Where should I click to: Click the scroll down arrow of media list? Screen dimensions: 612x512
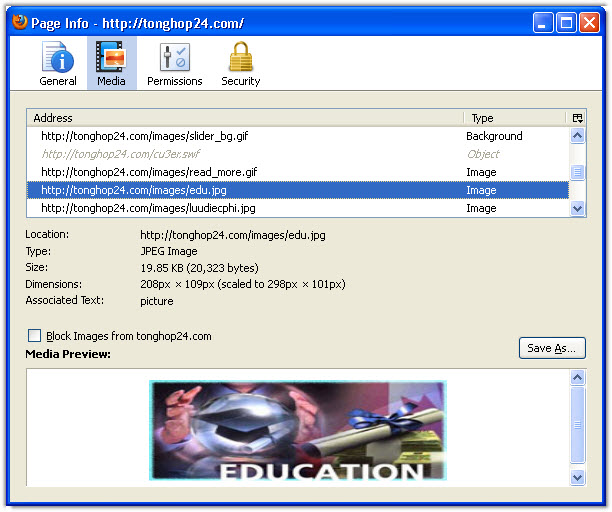(x=577, y=208)
